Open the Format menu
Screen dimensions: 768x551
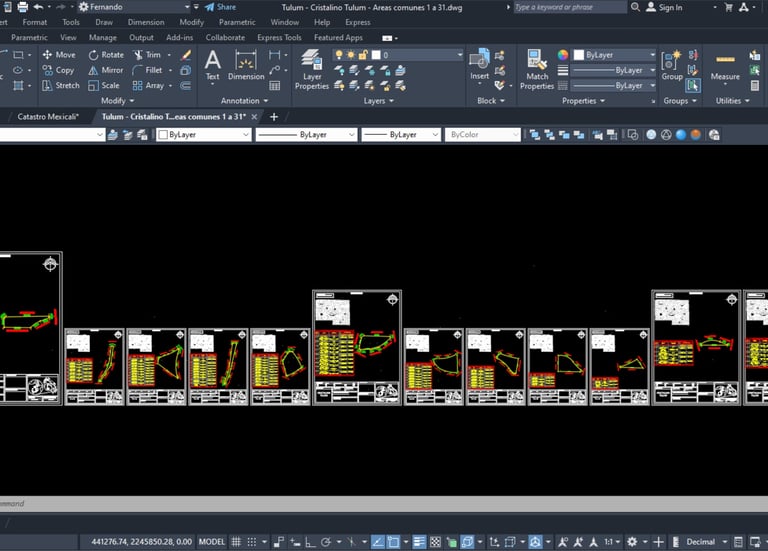click(x=34, y=22)
